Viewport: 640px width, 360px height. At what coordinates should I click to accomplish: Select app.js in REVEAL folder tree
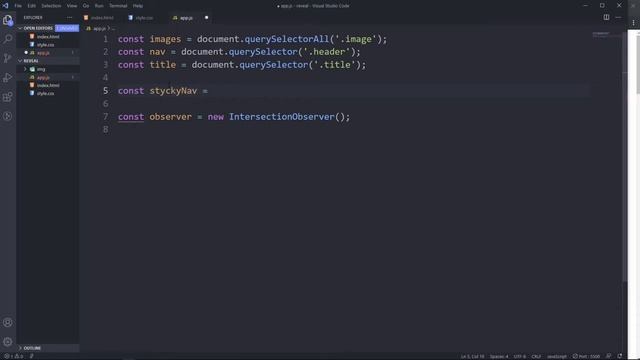43,77
